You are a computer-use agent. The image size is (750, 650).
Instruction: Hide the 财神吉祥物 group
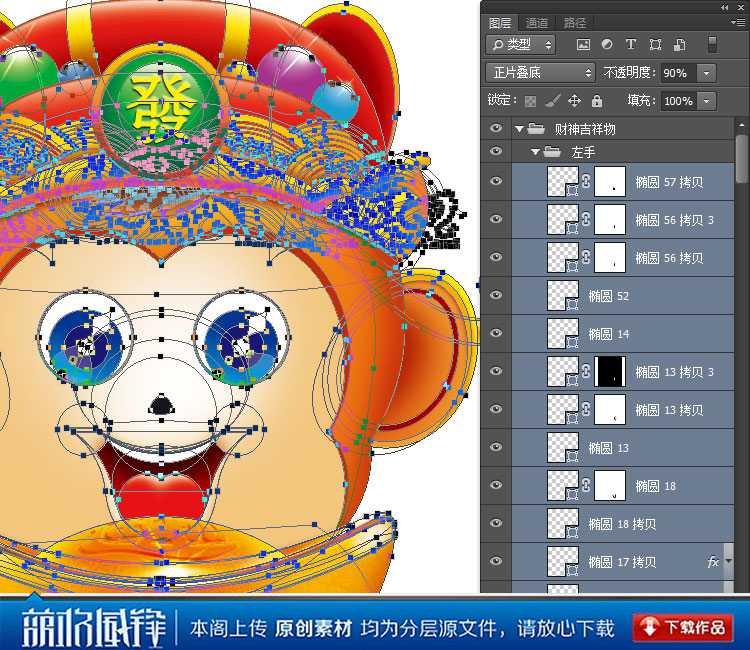(x=496, y=128)
